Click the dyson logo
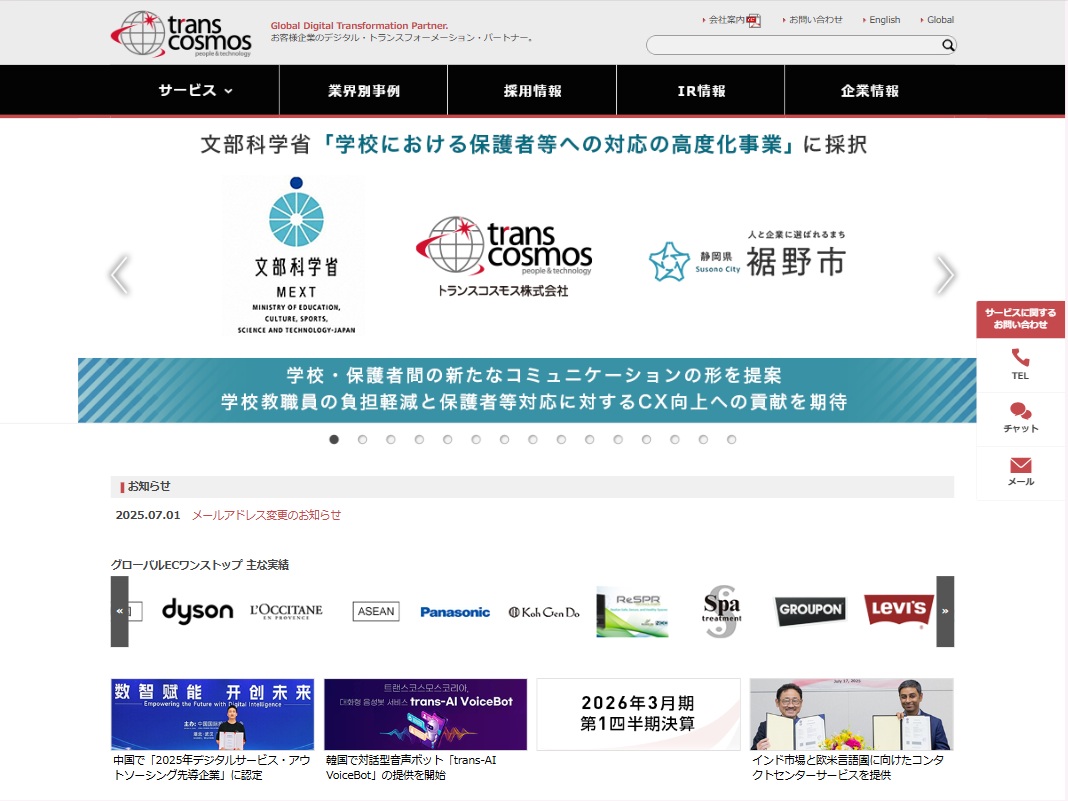 tap(198, 611)
